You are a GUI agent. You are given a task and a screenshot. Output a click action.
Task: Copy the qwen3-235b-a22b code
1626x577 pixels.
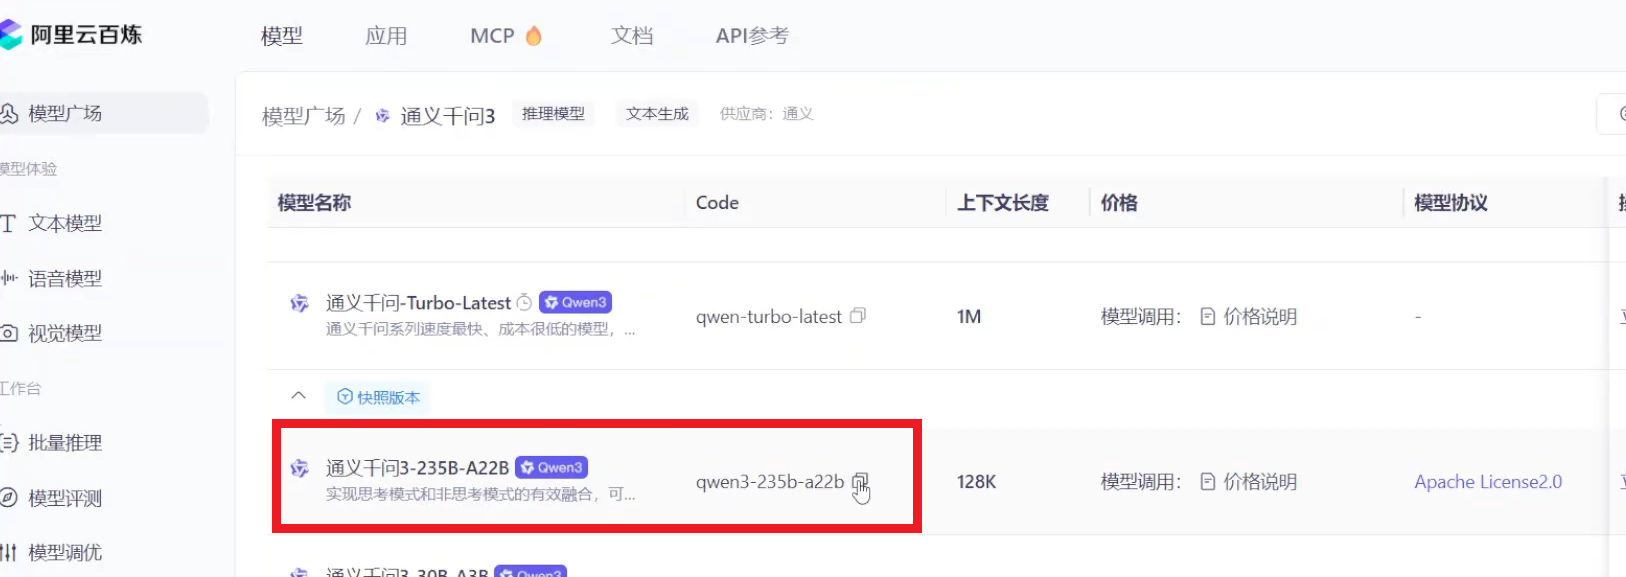(x=860, y=481)
